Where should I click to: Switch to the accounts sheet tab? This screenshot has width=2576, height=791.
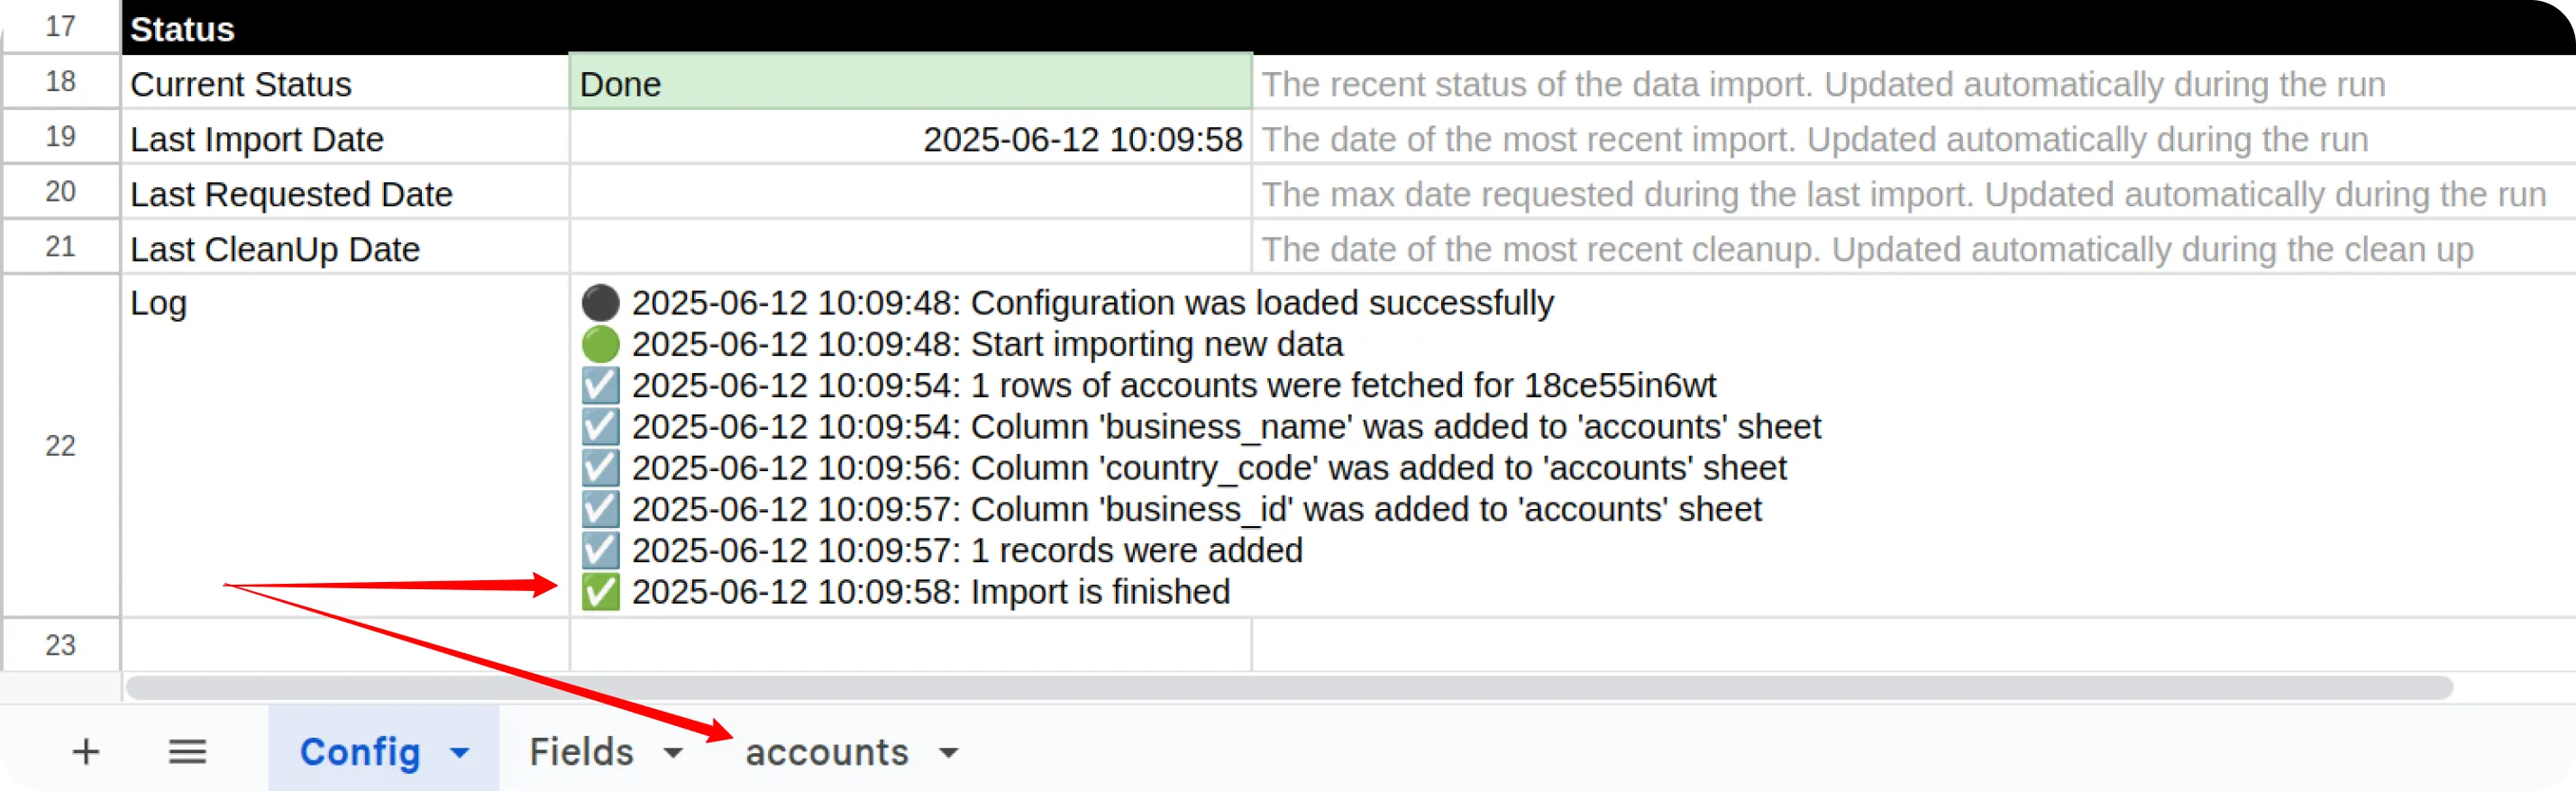[826, 752]
